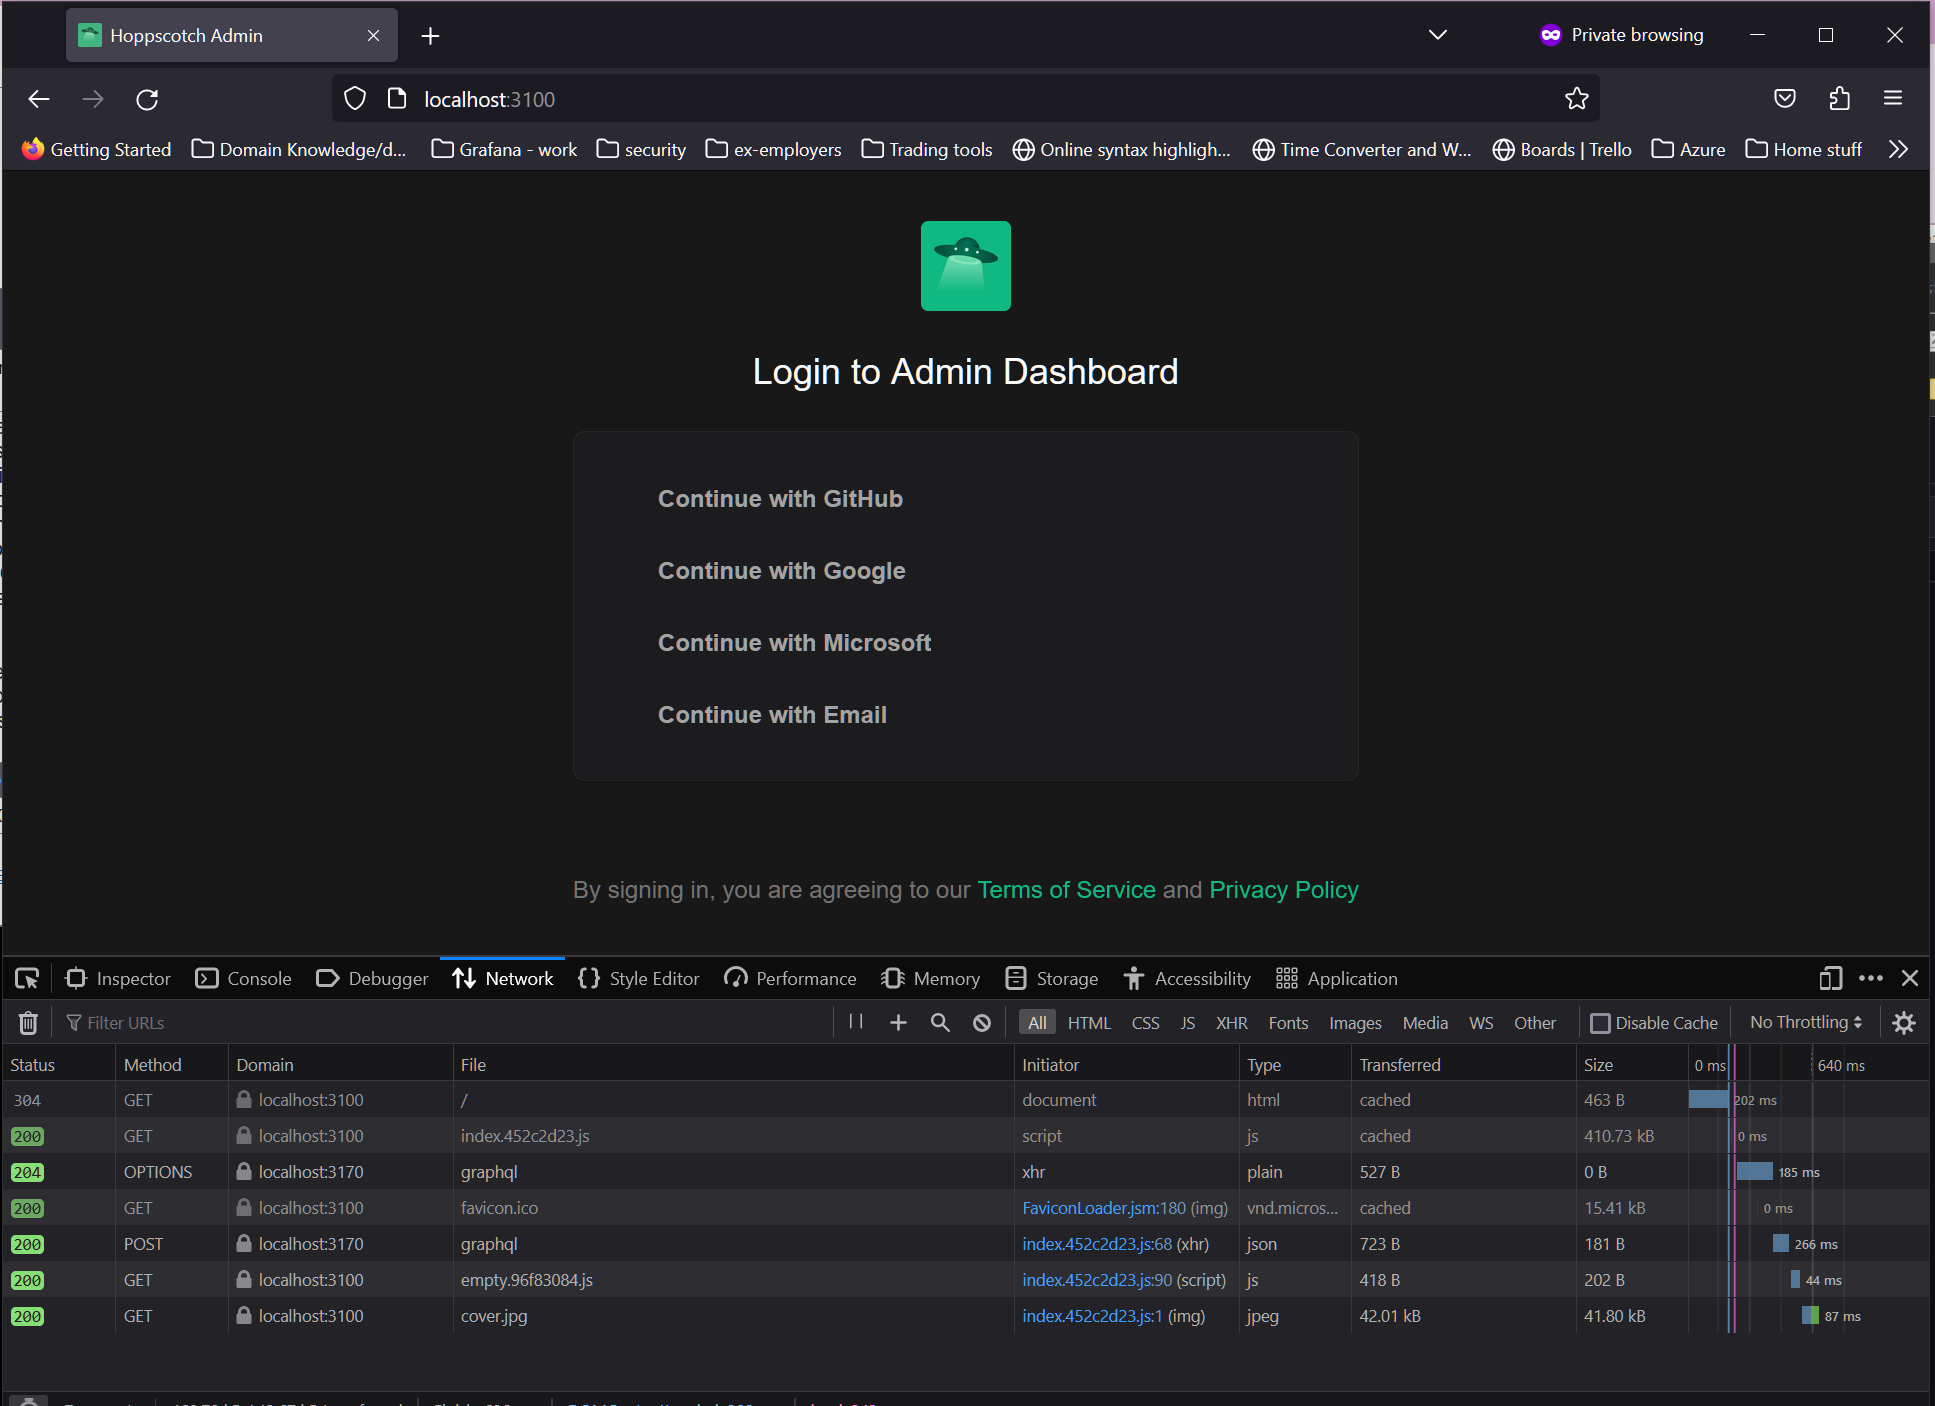Open extensions via the puzzle icon
Screen dimensions: 1935x1406
coord(1840,98)
